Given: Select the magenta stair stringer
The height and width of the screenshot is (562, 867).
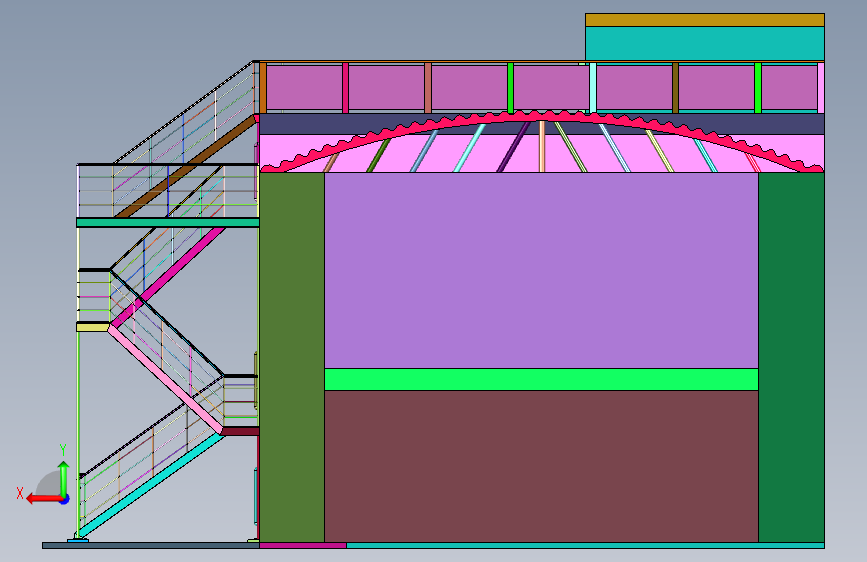Looking at the screenshot, I should (169, 277).
